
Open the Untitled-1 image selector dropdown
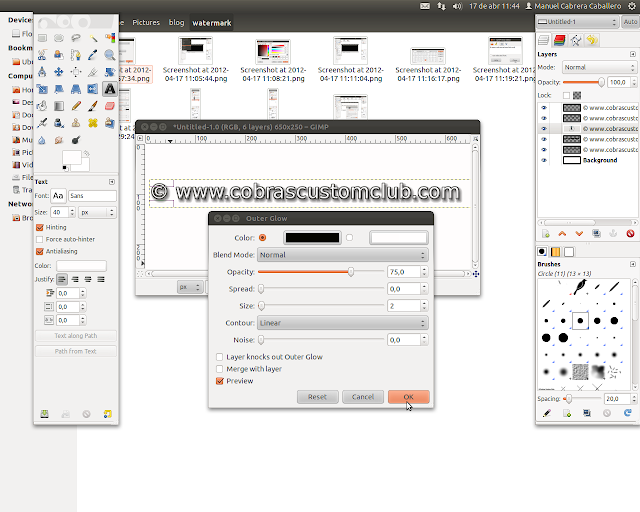tap(577, 22)
